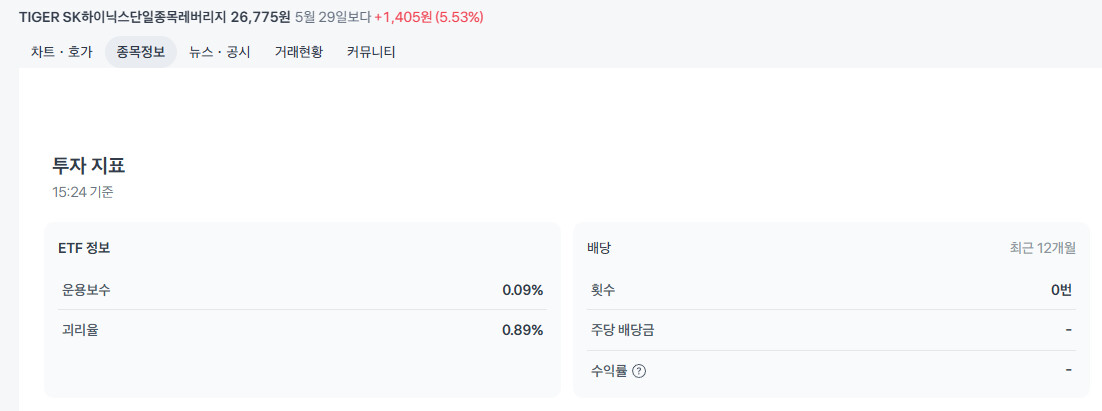Click the 0.09% management fee value

523,289
